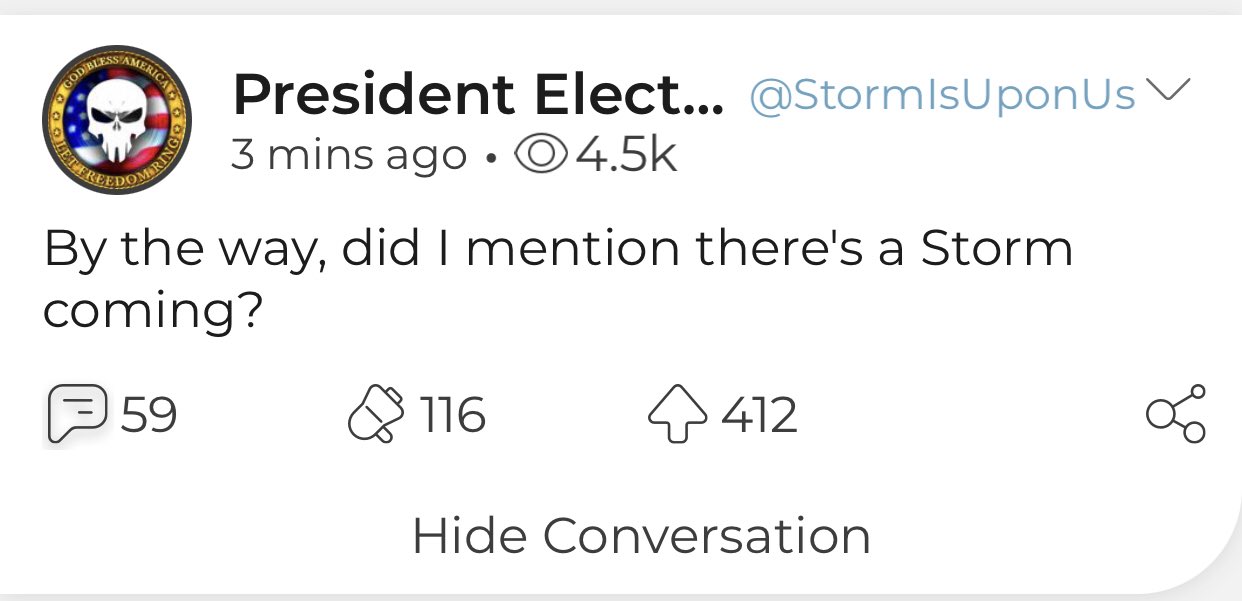Click the word Storm in the post

[996, 249]
